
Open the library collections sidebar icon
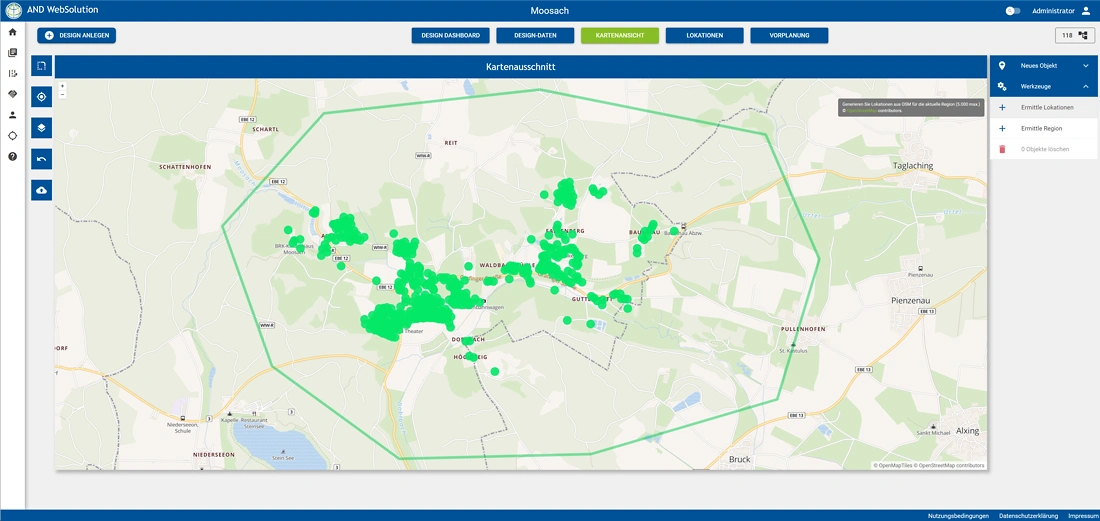click(13, 53)
